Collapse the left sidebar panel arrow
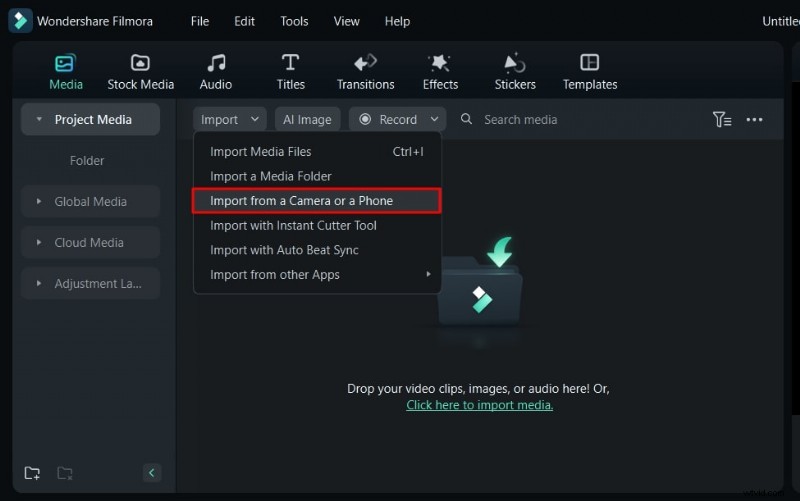 151,473
